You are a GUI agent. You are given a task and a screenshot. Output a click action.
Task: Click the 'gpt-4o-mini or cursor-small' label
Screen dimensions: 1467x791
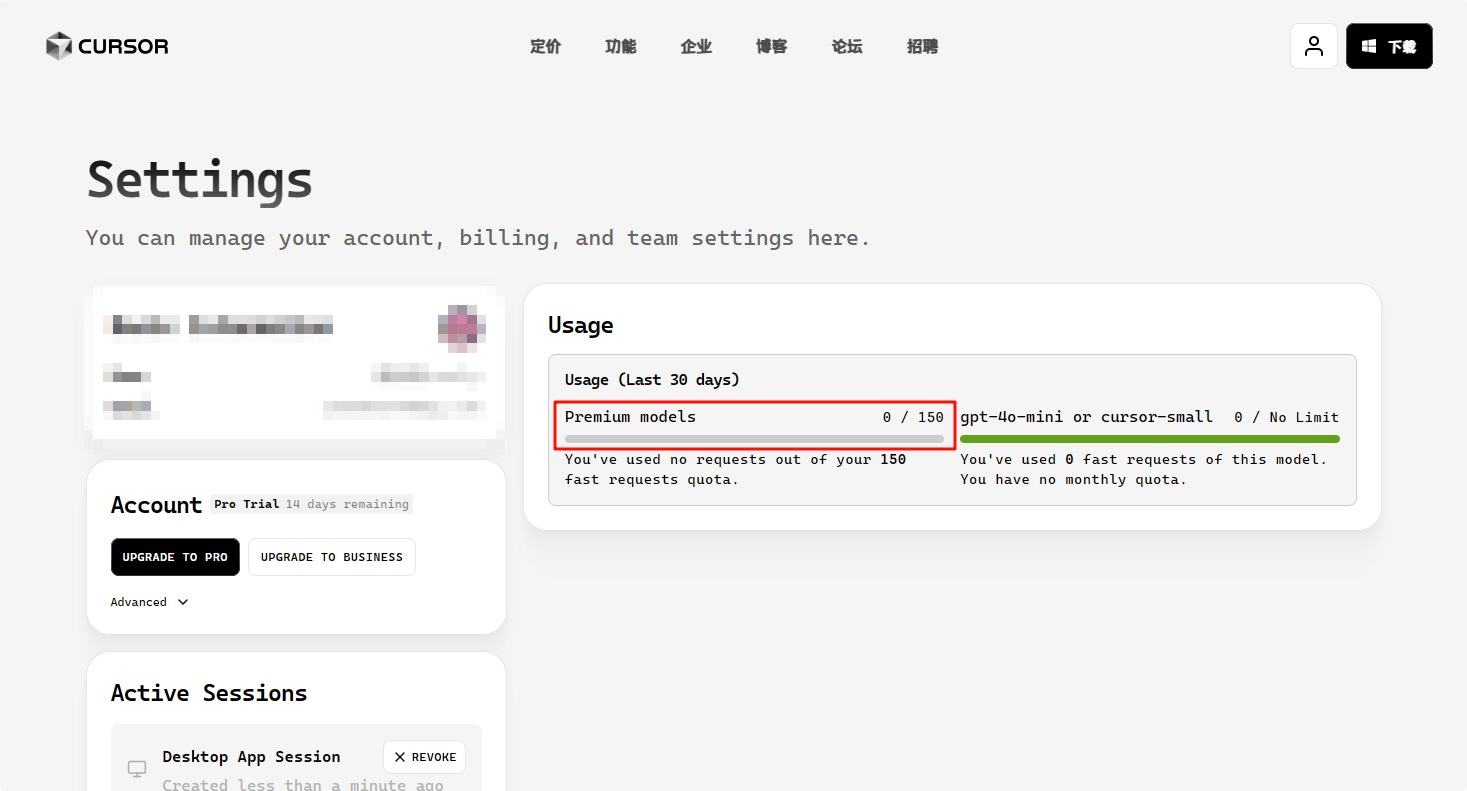coord(1087,417)
